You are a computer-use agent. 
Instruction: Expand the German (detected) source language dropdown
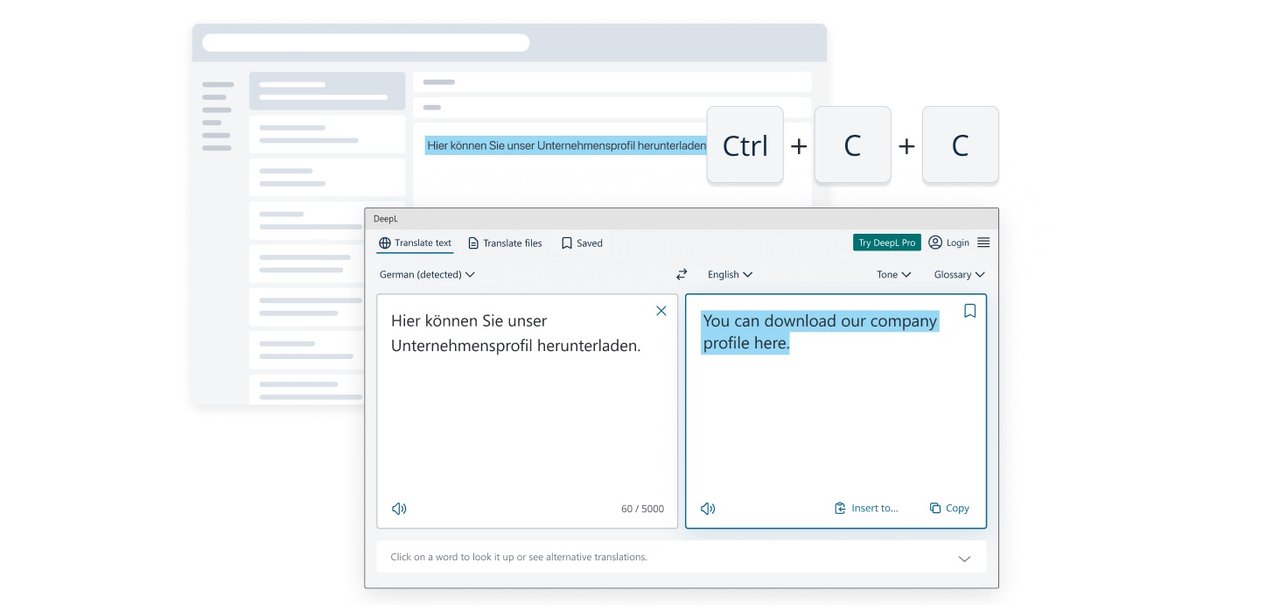pyautogui.click(x=427, y=274)
